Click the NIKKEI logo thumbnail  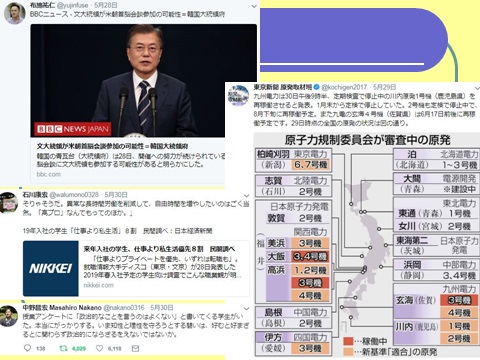[51, 269]
